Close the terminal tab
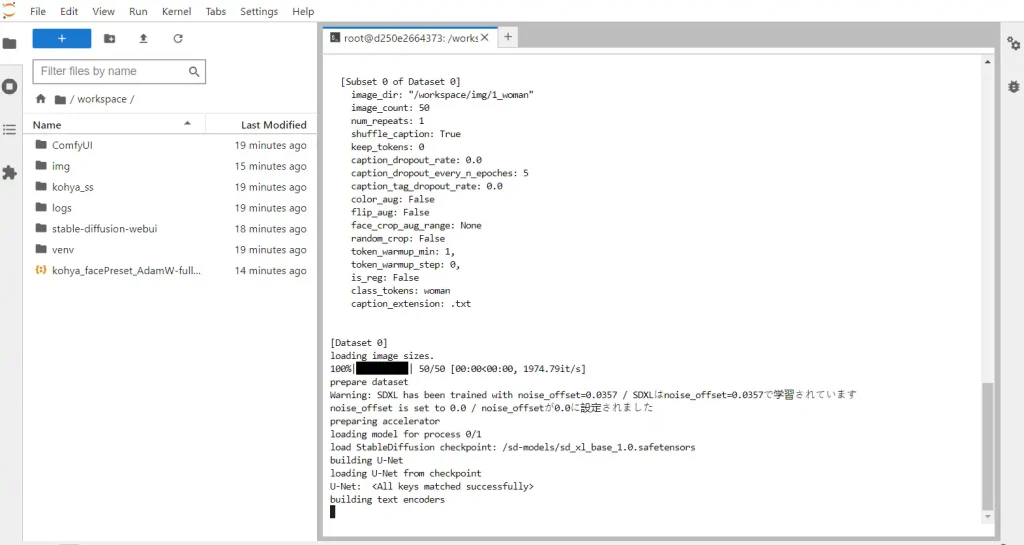 click(x=485, y=37)
